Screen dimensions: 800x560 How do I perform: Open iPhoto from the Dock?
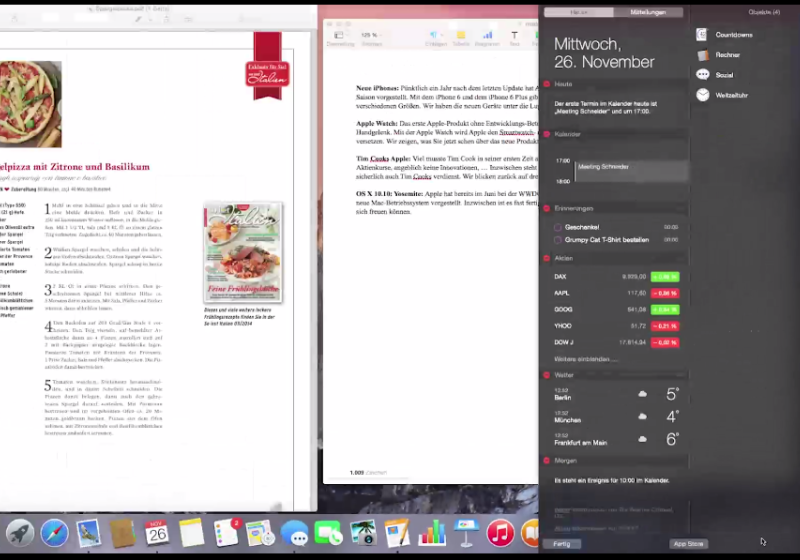point(363,533)
